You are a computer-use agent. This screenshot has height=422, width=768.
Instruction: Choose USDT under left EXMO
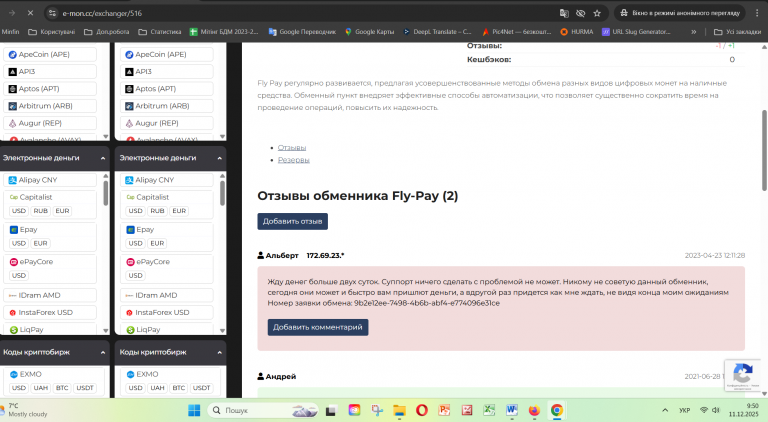(84, 388)
